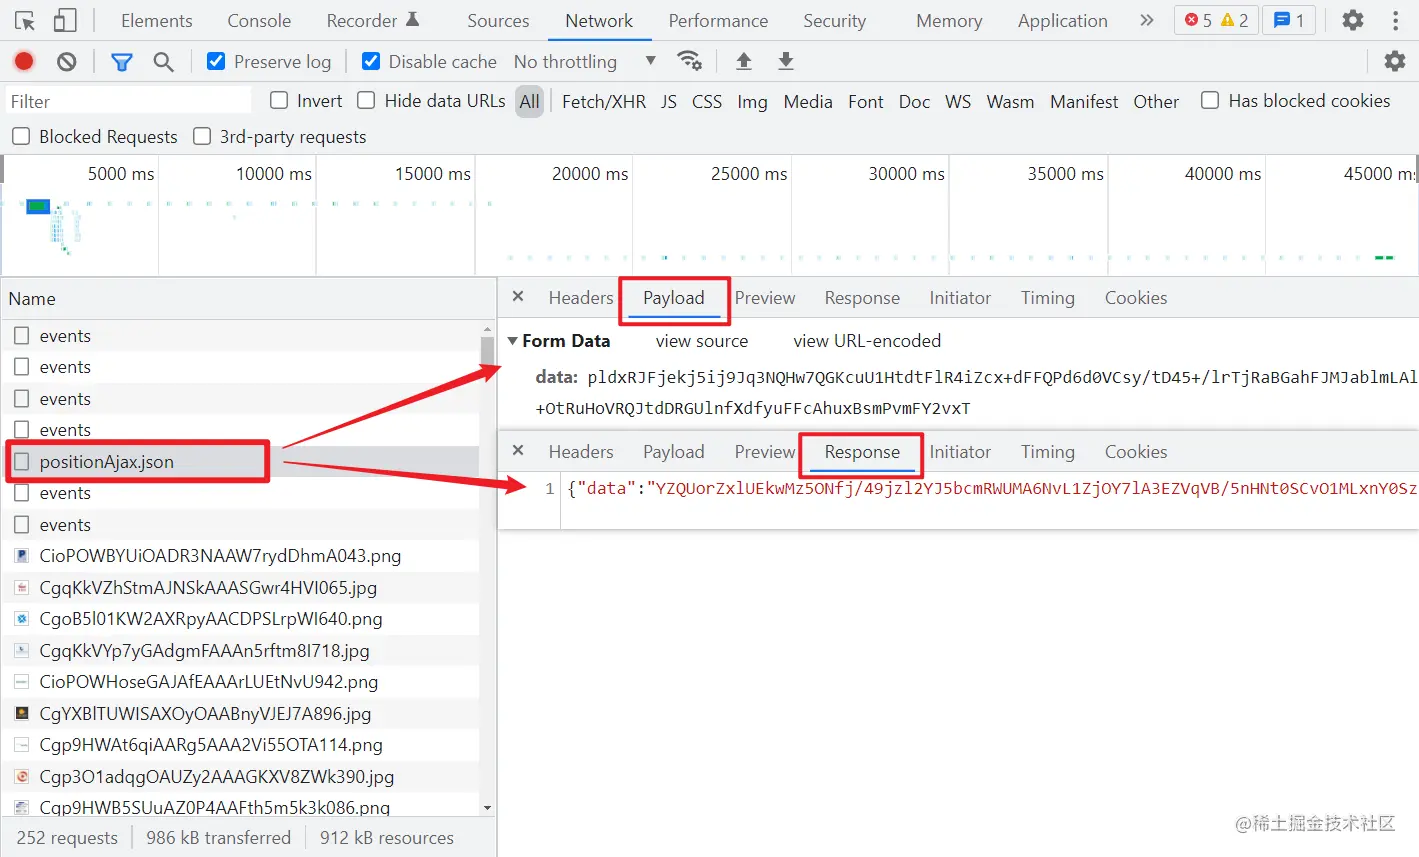Open the Sources tab
Screen dimensions: 1419x857
pyautogui.click(x=498, y=20)
